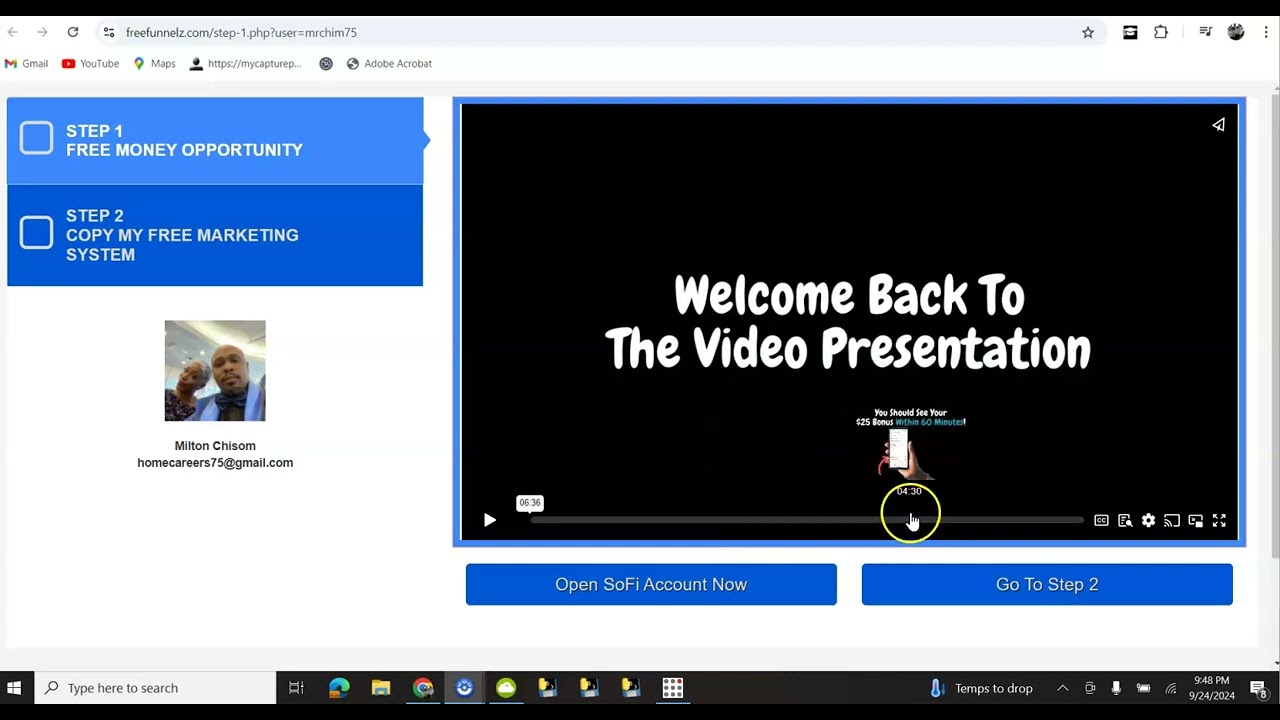Open Task View on taskbar
This screenshot has width=1280, height=720.
tap(296, 688)
